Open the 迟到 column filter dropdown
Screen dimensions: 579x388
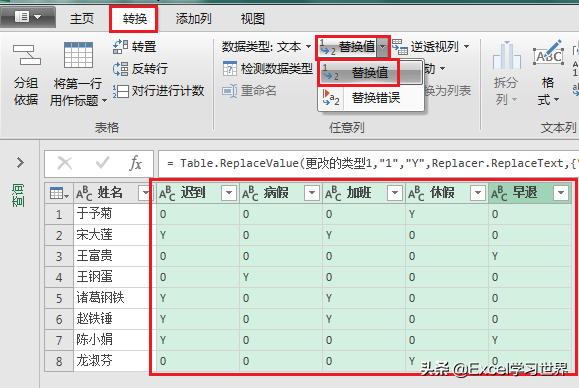229,193
